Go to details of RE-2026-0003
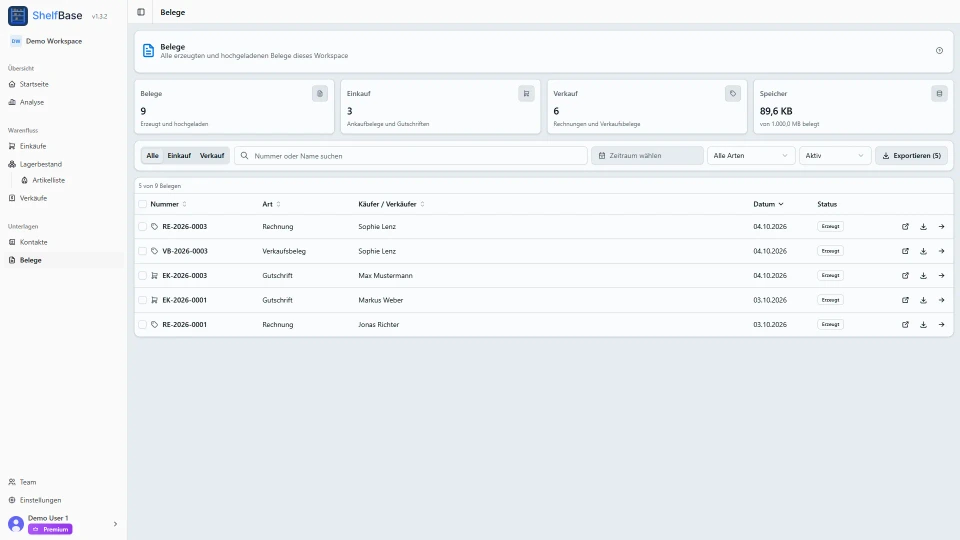This screenshot has width=960, height=540. pyautogui.click(x=942, y=227)
